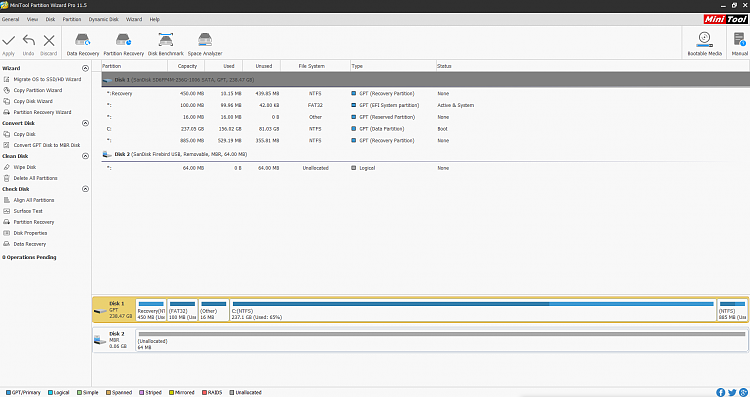
Task: Open the Partition menu
Action: [x=72, y=20]
